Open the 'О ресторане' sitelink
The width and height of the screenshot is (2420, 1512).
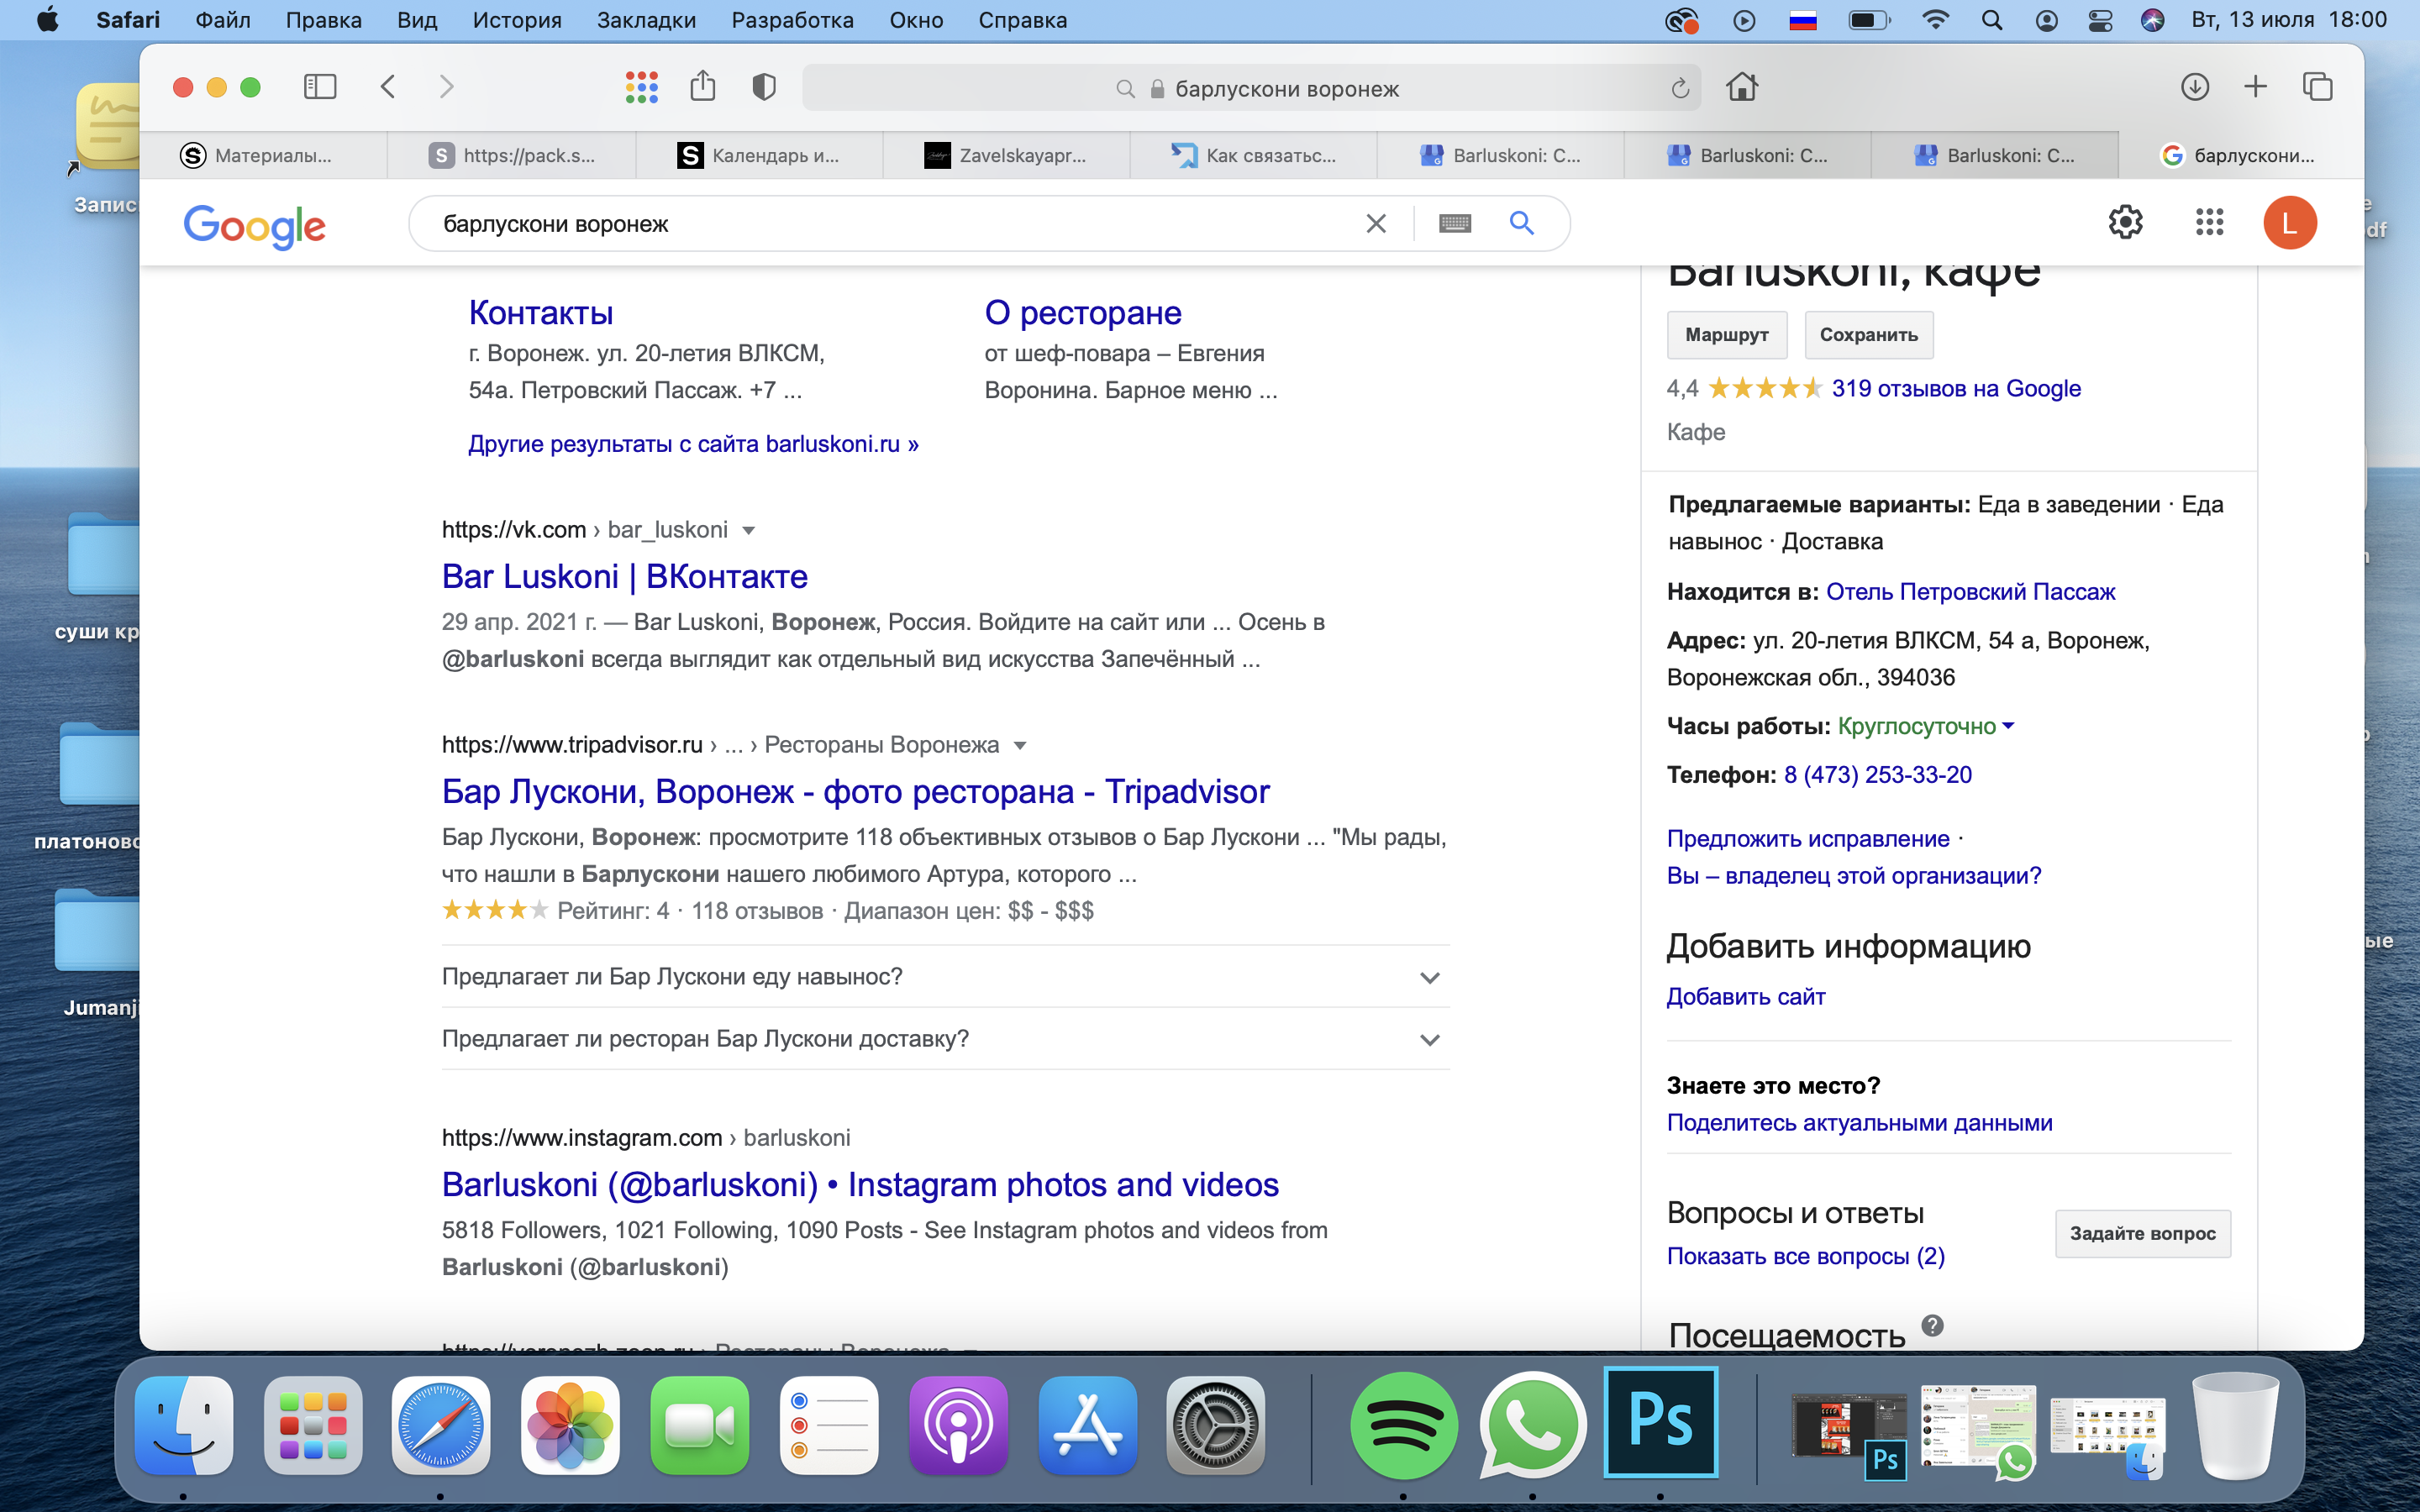(x=1082, y=313)
